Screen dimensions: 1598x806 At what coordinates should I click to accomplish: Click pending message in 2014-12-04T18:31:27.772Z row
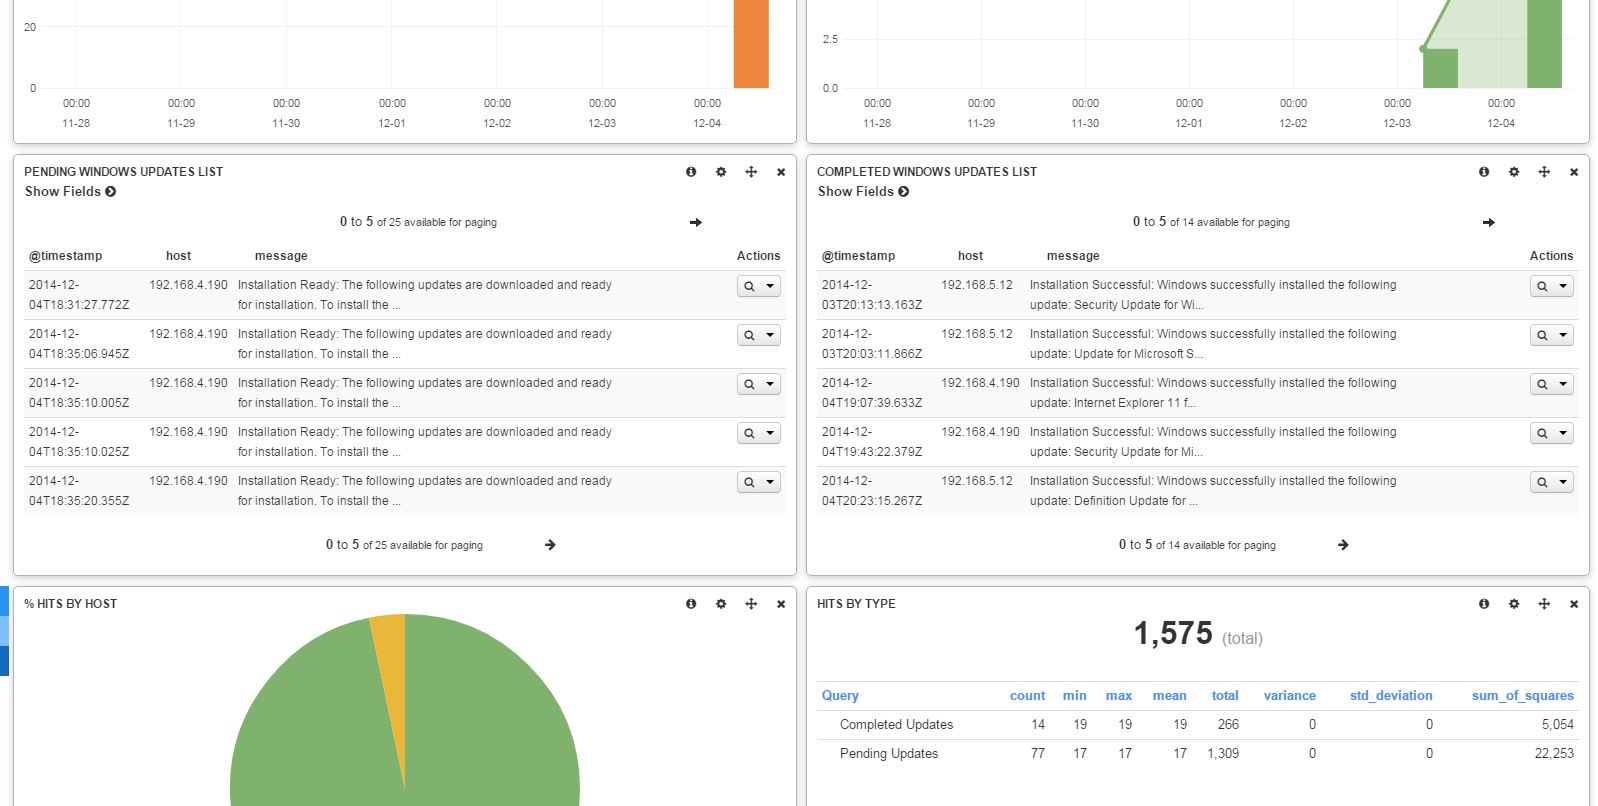coord(425,295)
